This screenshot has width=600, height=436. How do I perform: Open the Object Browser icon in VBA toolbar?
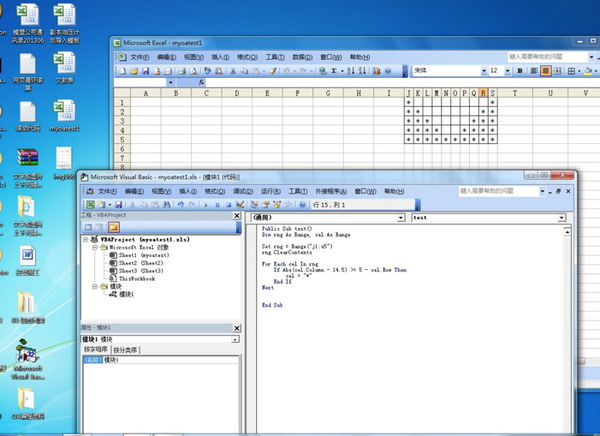coord(277,205)
